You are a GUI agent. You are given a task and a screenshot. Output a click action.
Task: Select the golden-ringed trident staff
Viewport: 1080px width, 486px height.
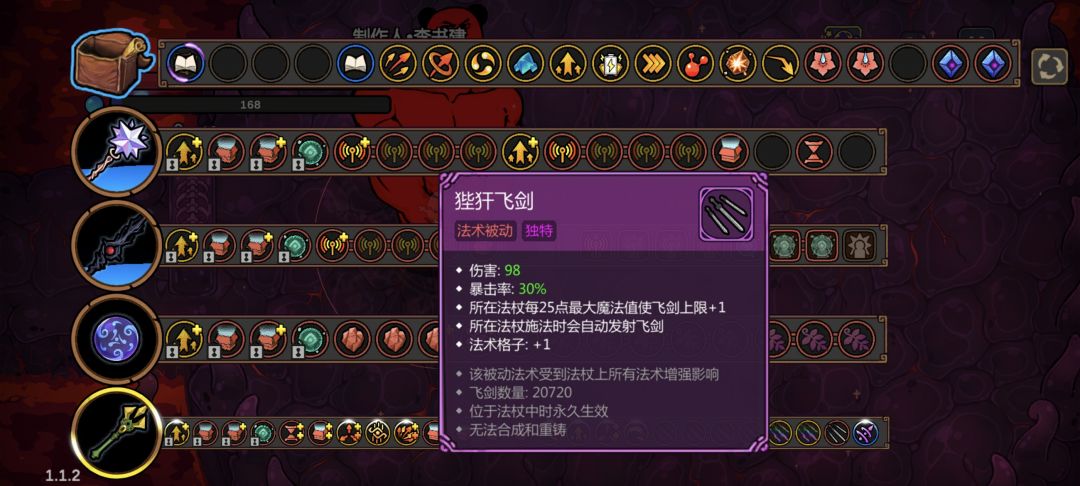click(116, 433)
